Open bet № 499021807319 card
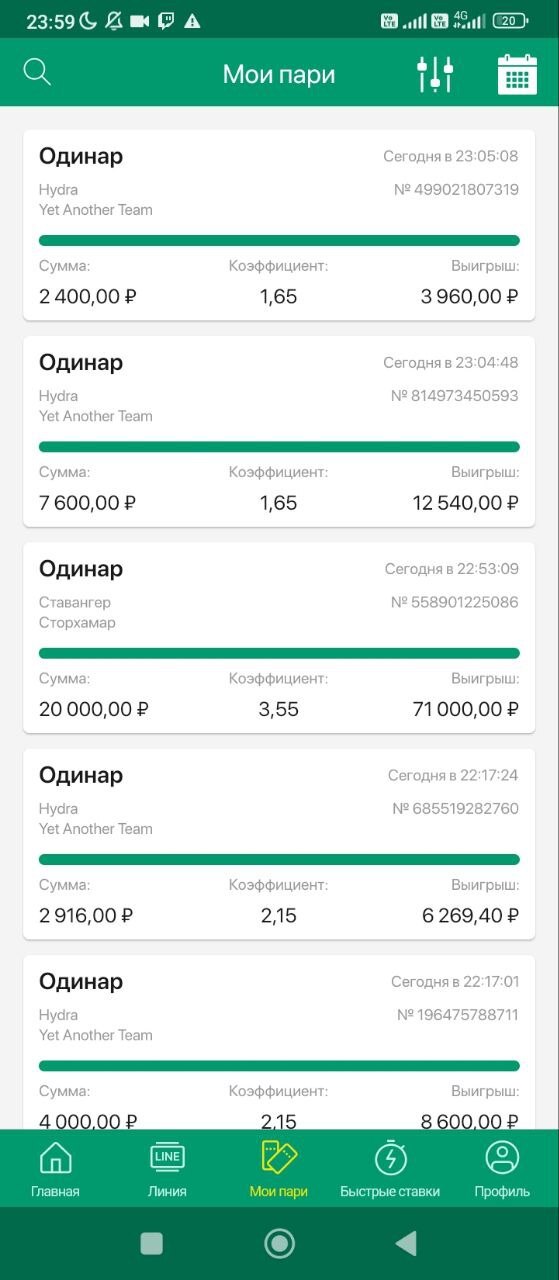 [279, 225]
